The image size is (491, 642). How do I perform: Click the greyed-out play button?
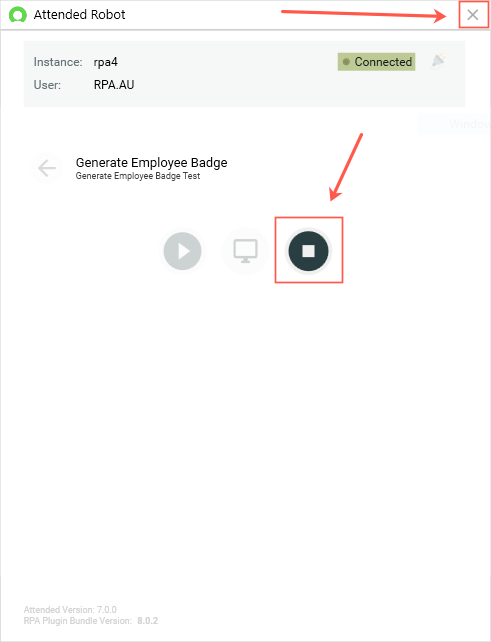click(x=182, y=251)
